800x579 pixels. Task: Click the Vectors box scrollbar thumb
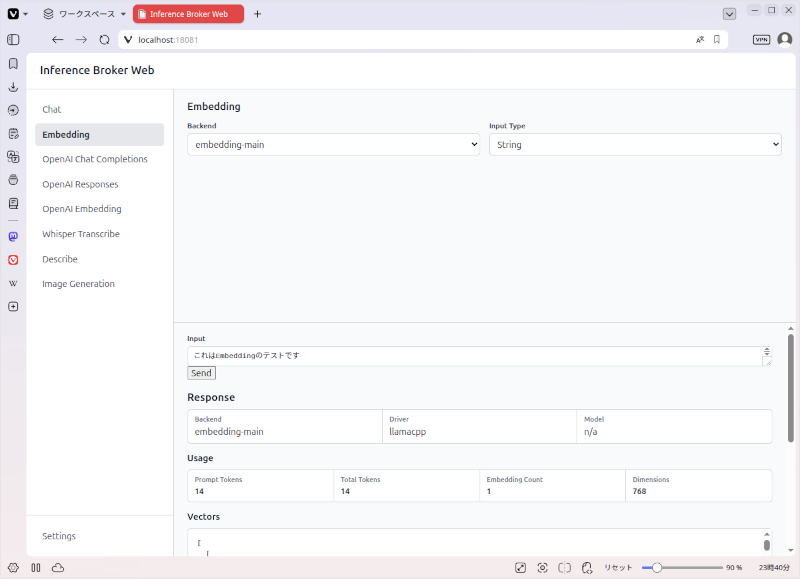click(x=767, y=545)
